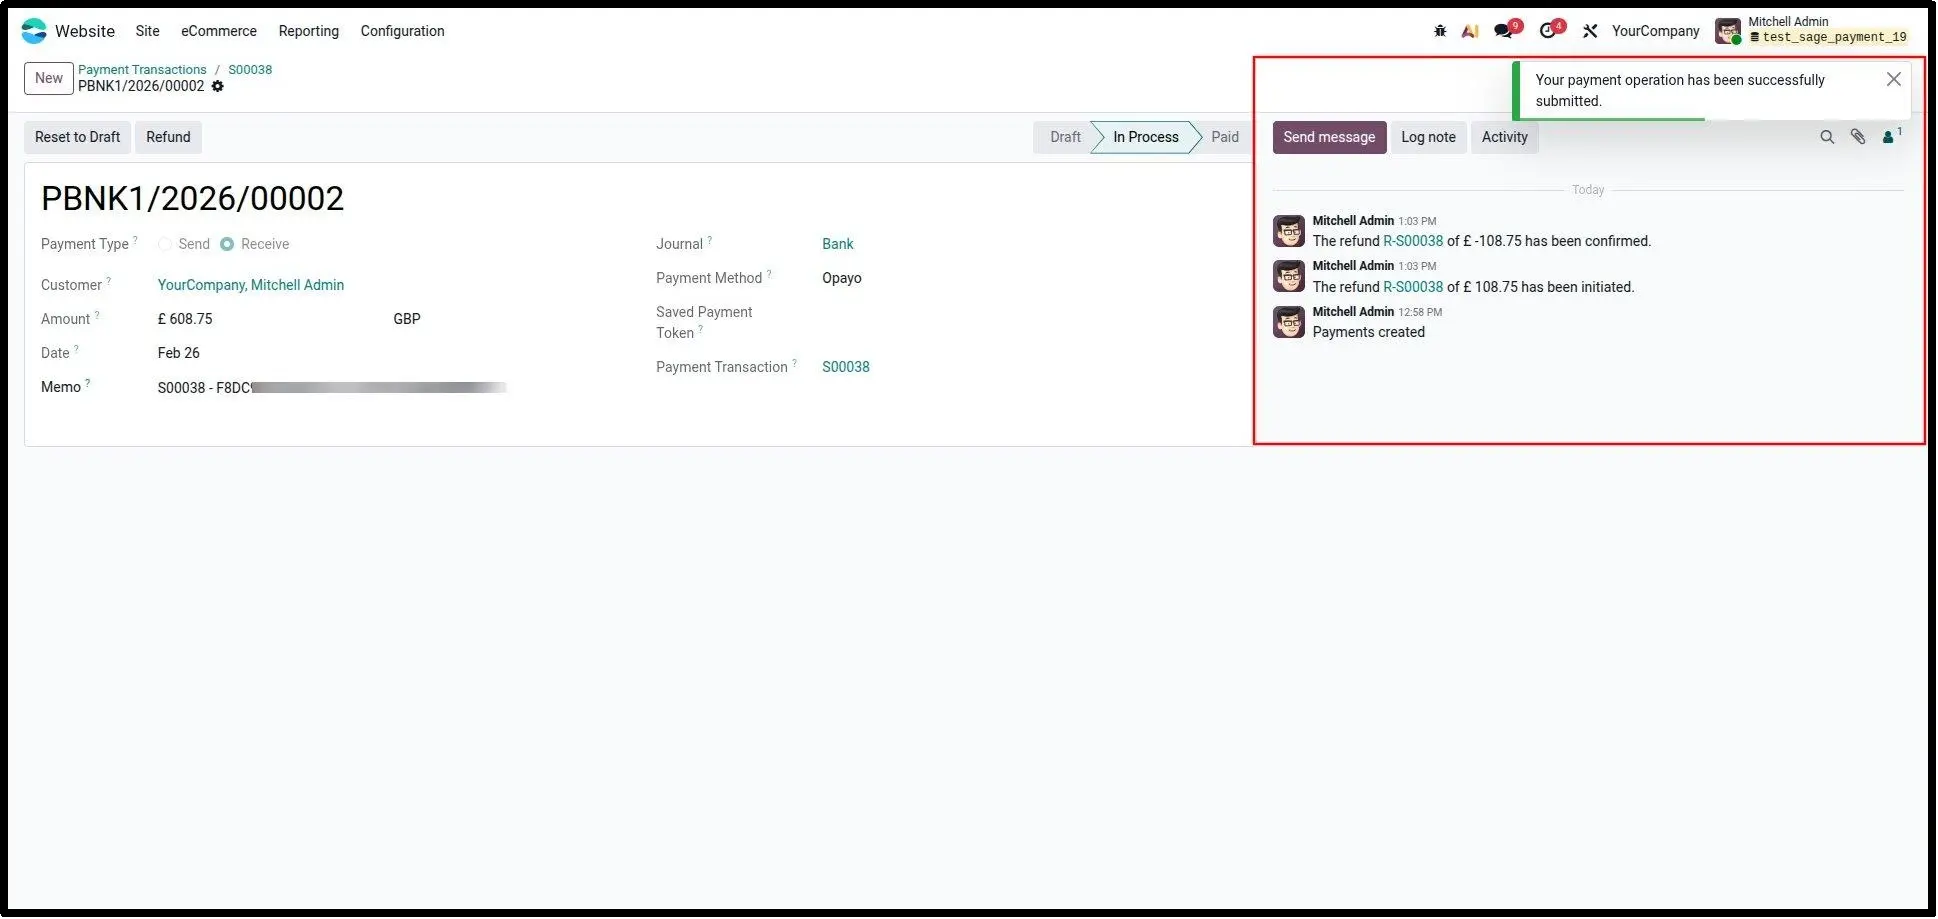Click Mitchell Admin name on 12:58 PM message
Viewport: 1938px width, 919px height.
(1354, 312)
